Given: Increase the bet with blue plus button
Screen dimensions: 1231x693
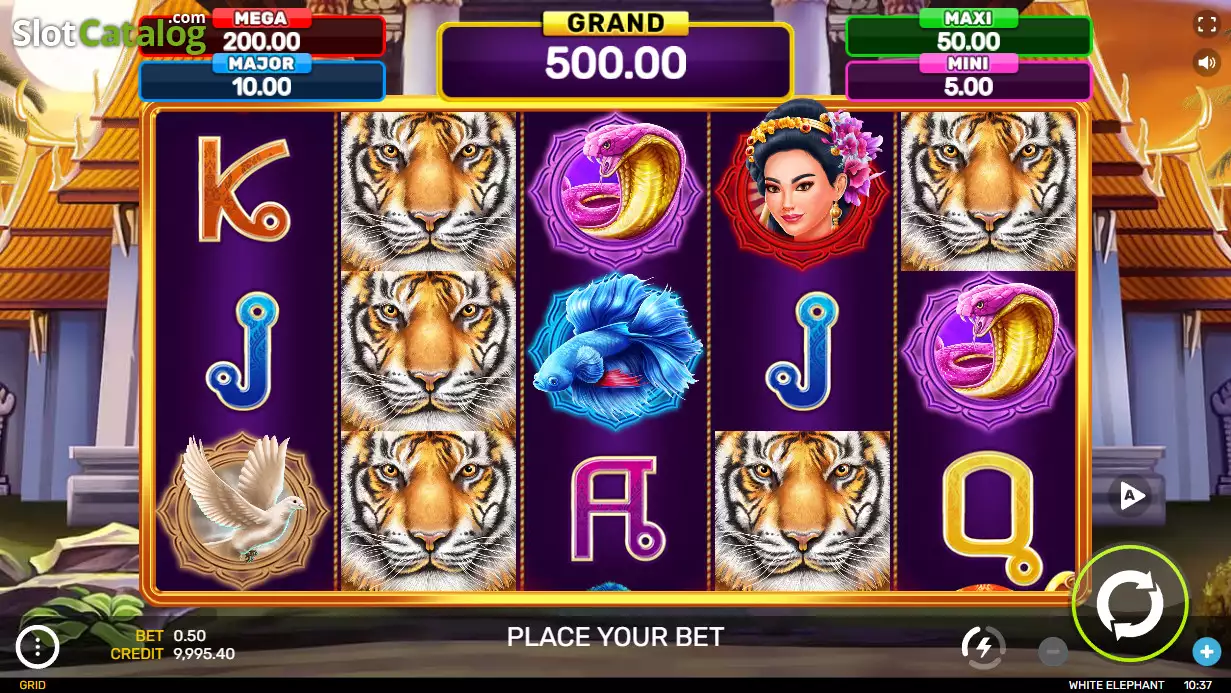Looking at the screenshot, I should tap(1206, 652).
